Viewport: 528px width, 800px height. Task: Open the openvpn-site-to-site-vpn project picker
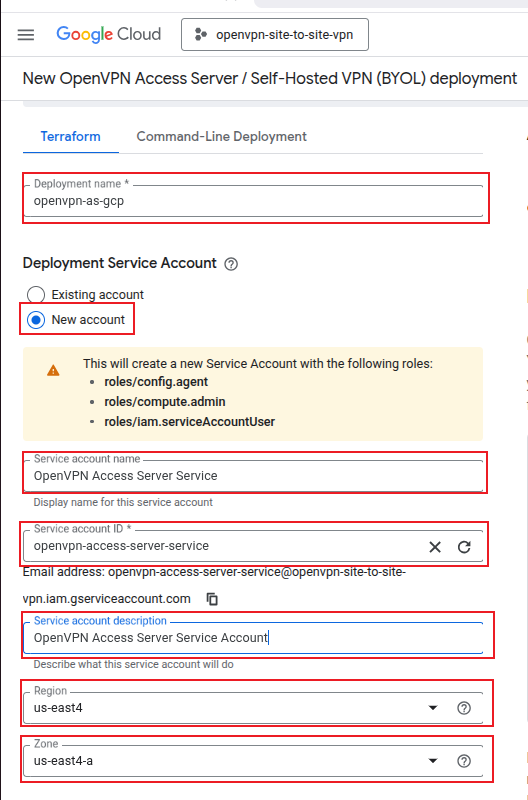click(275, 35)
